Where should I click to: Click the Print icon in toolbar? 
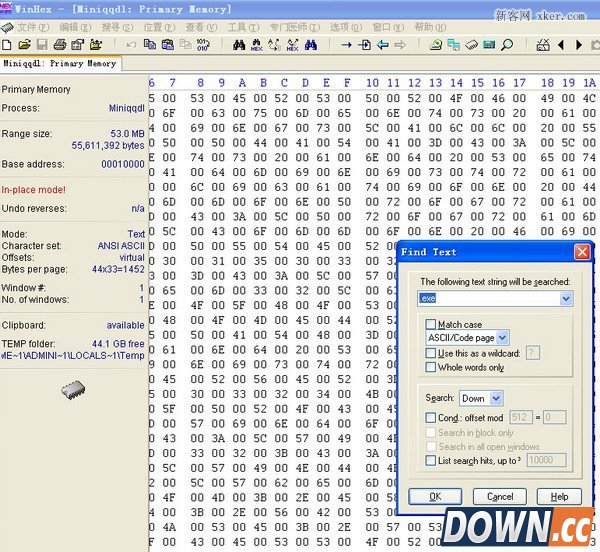60,45
